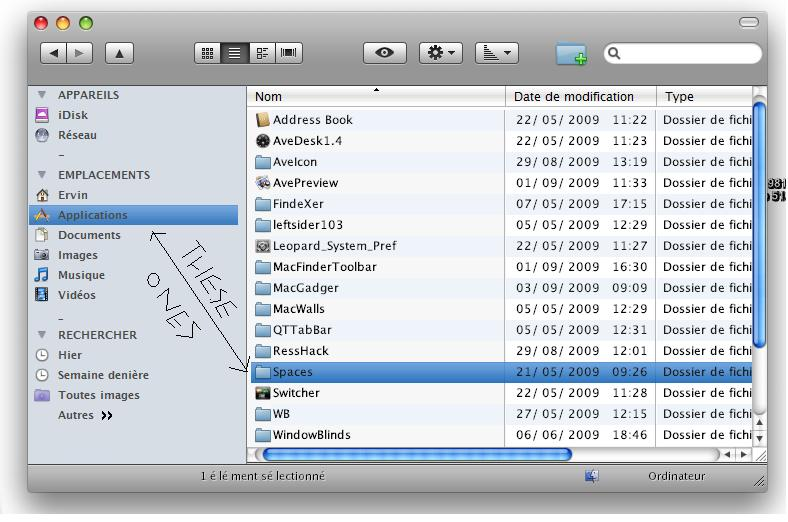
Task: Select the MacFinderToolbar folder icon
Action: pyautogui.click(x=262, y=267)
